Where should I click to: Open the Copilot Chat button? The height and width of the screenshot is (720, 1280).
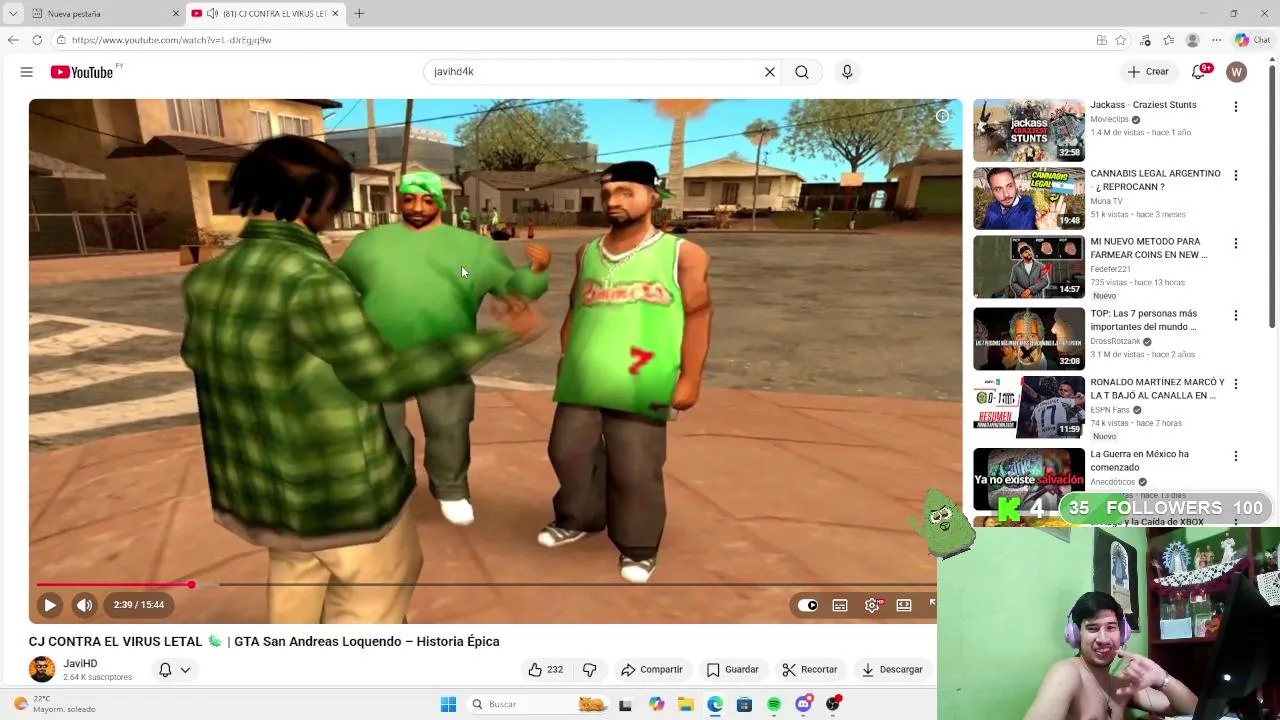(1252, 40)
